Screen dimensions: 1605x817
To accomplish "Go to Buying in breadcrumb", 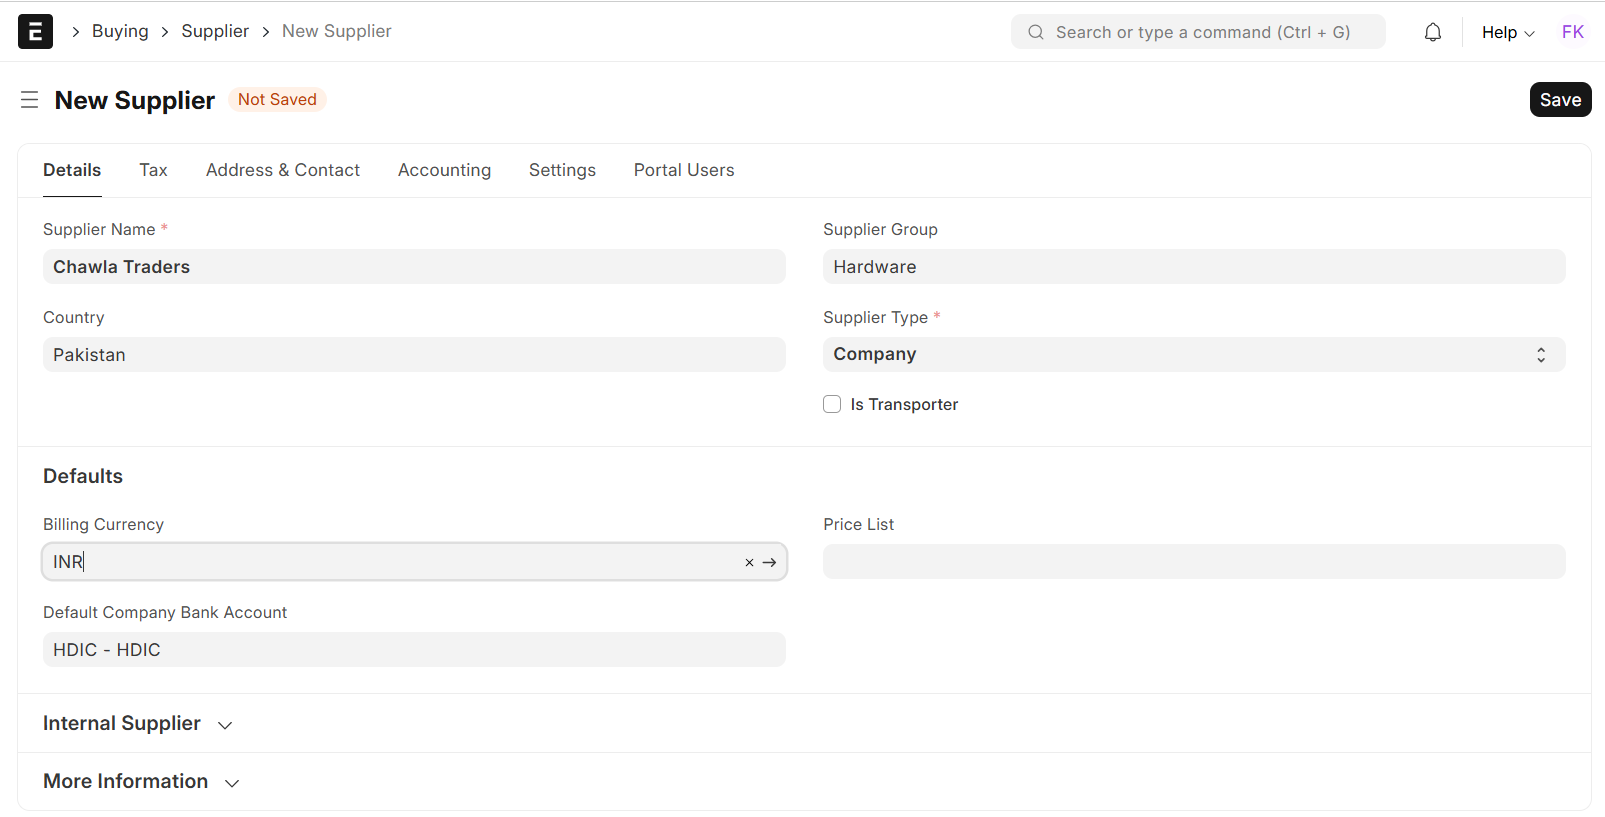I will point(120,31).
